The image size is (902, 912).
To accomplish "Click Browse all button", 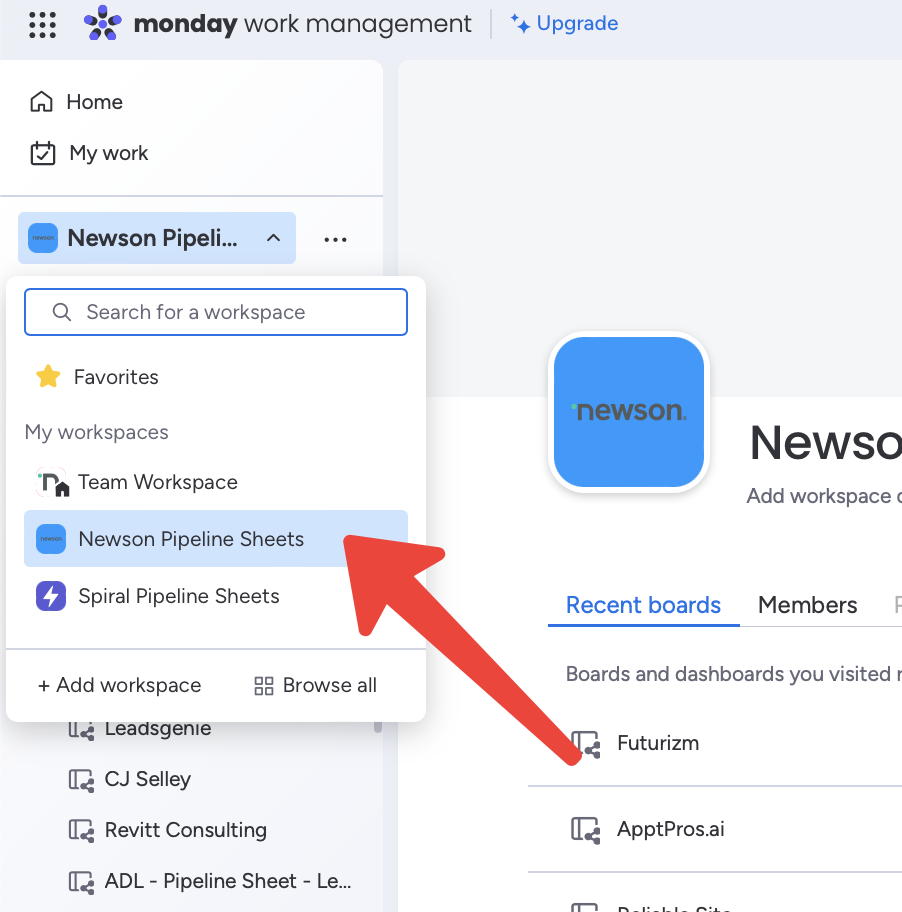I will (315, 685).
